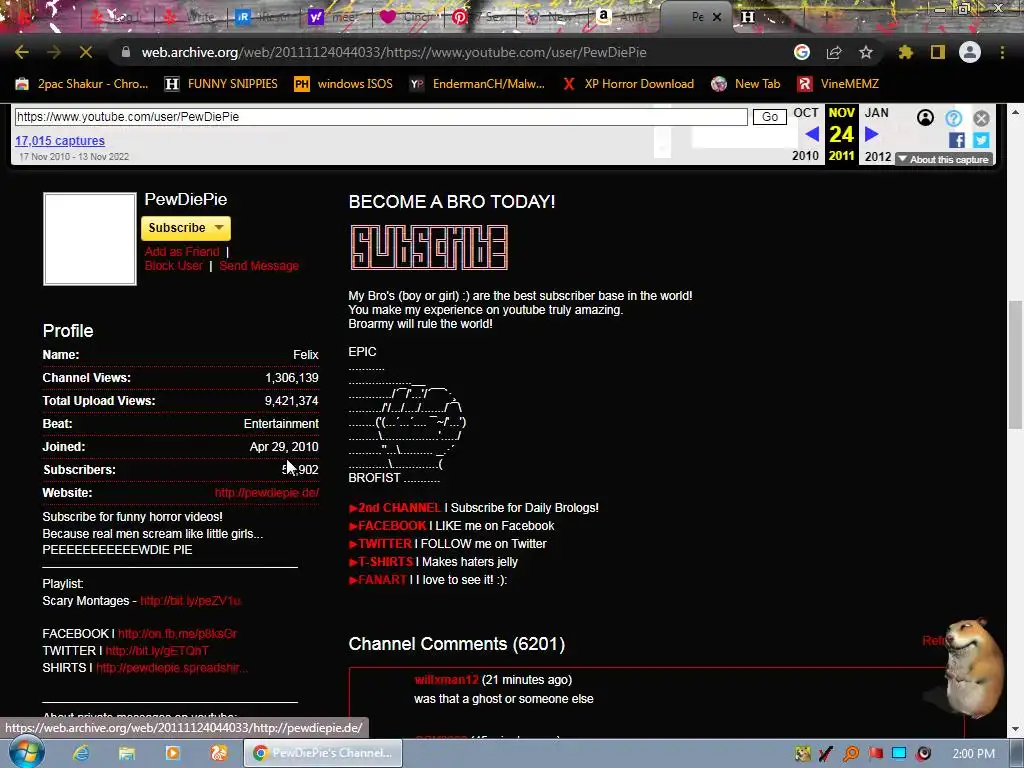
Task: Click the browser forward arrow
Action: tap(54, 52)
